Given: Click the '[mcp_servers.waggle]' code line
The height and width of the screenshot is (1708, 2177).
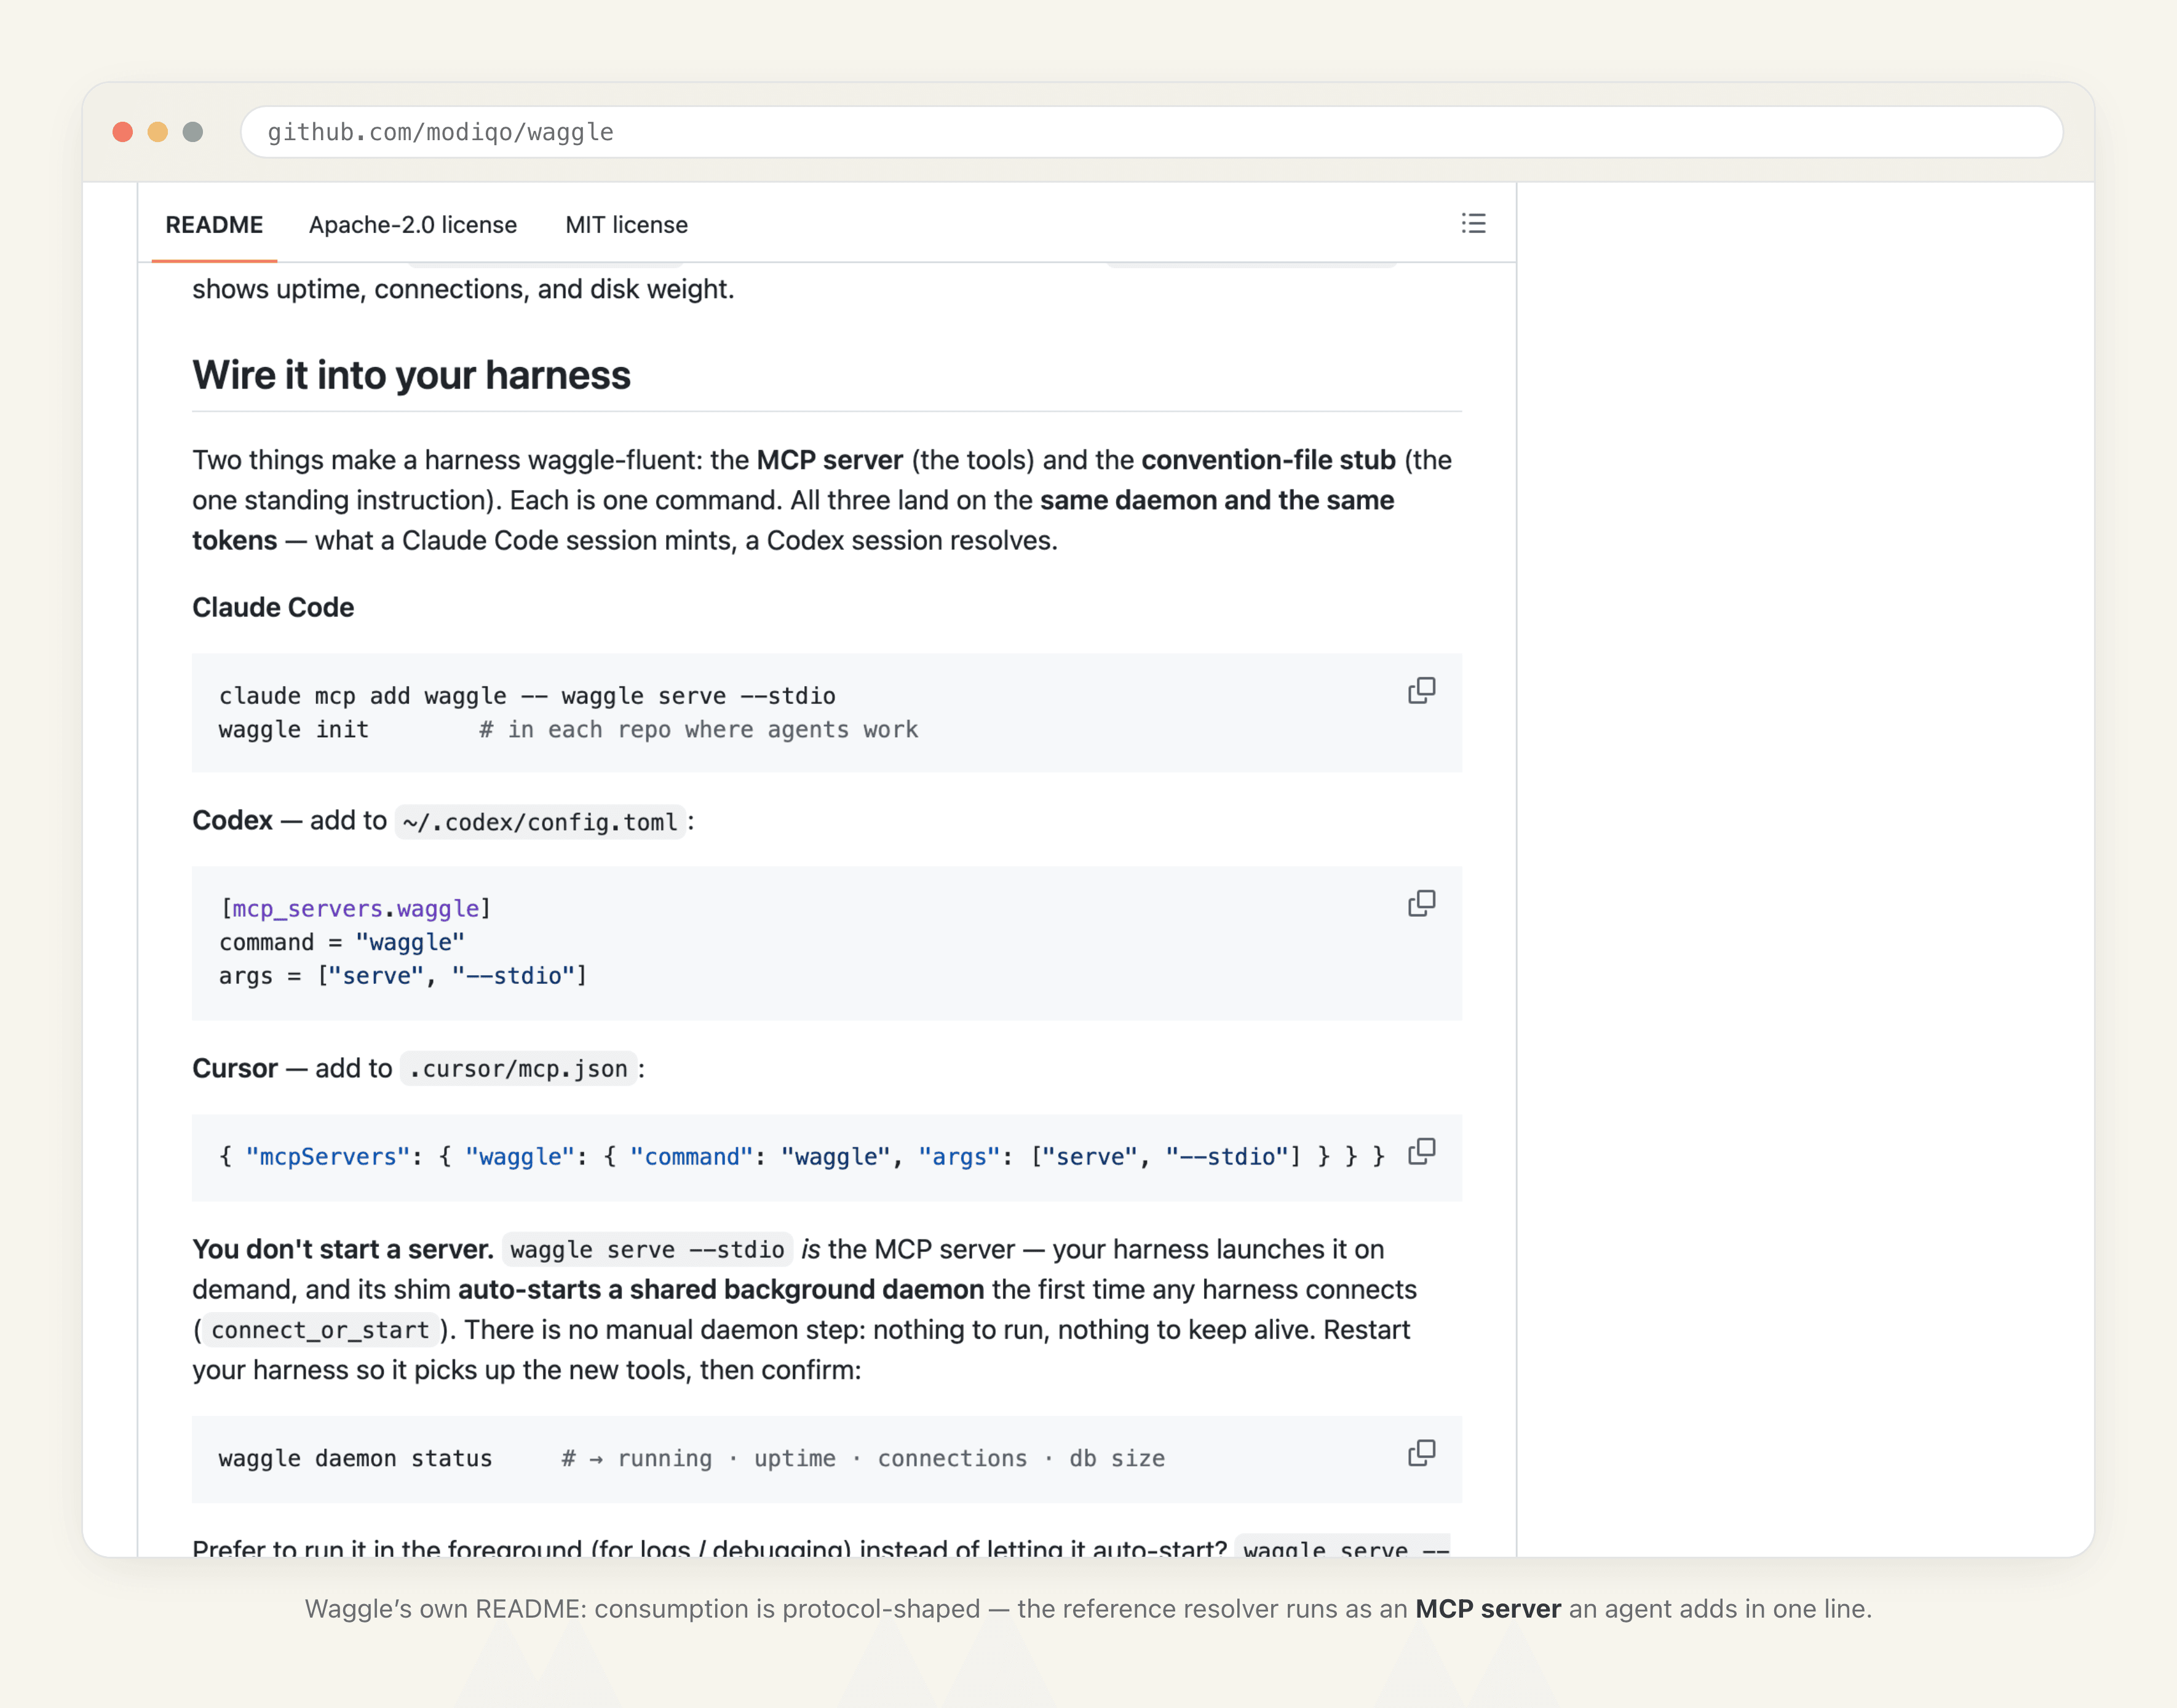Looking at the screenshot, I should coord(355,908).
